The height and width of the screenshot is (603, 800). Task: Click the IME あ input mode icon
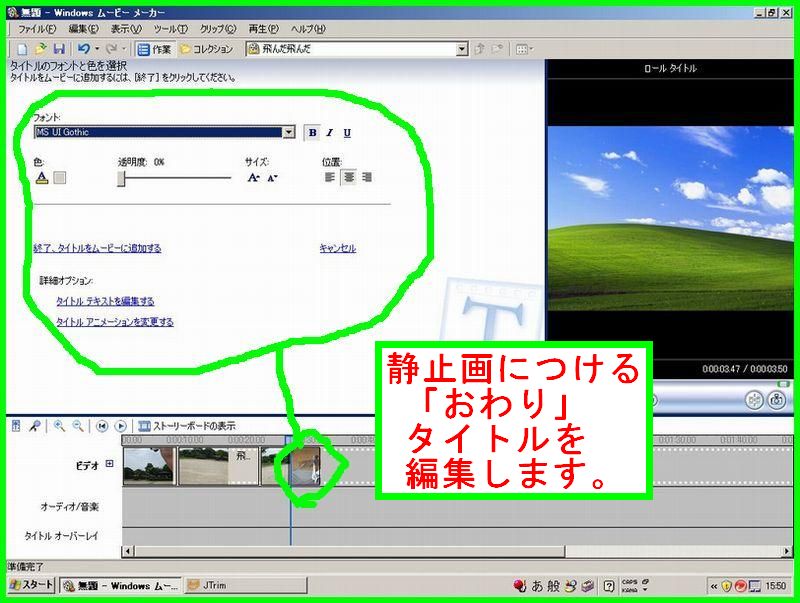pyautogui.click(x=537, y=586)
